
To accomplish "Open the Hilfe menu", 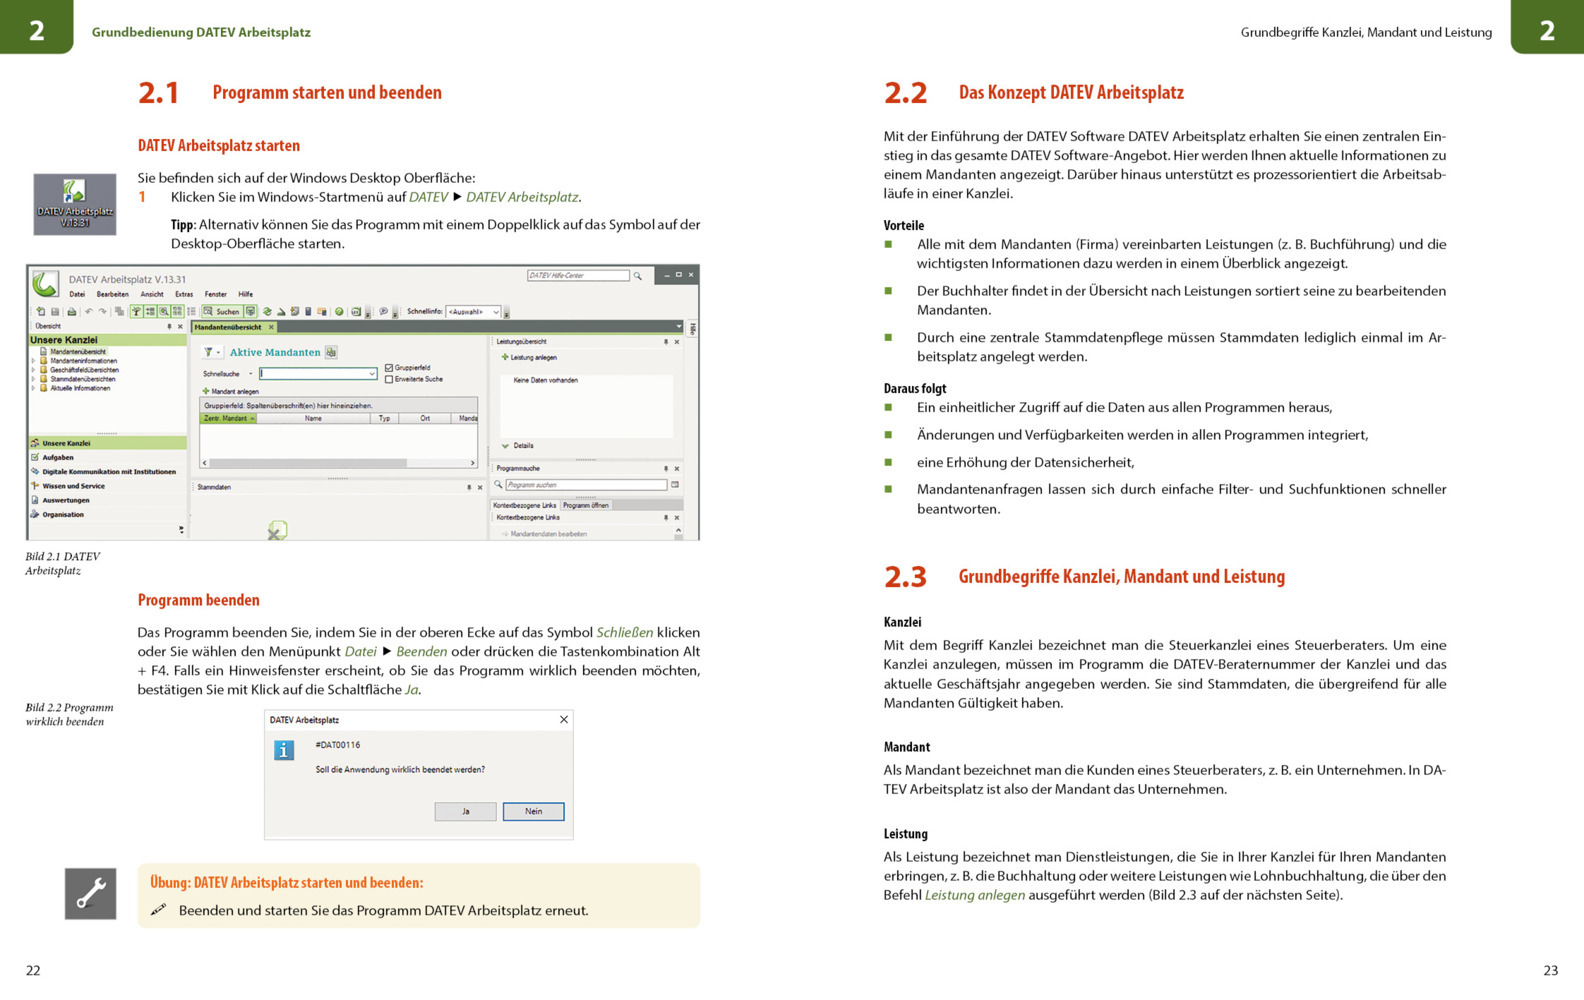I will [246, 295].
